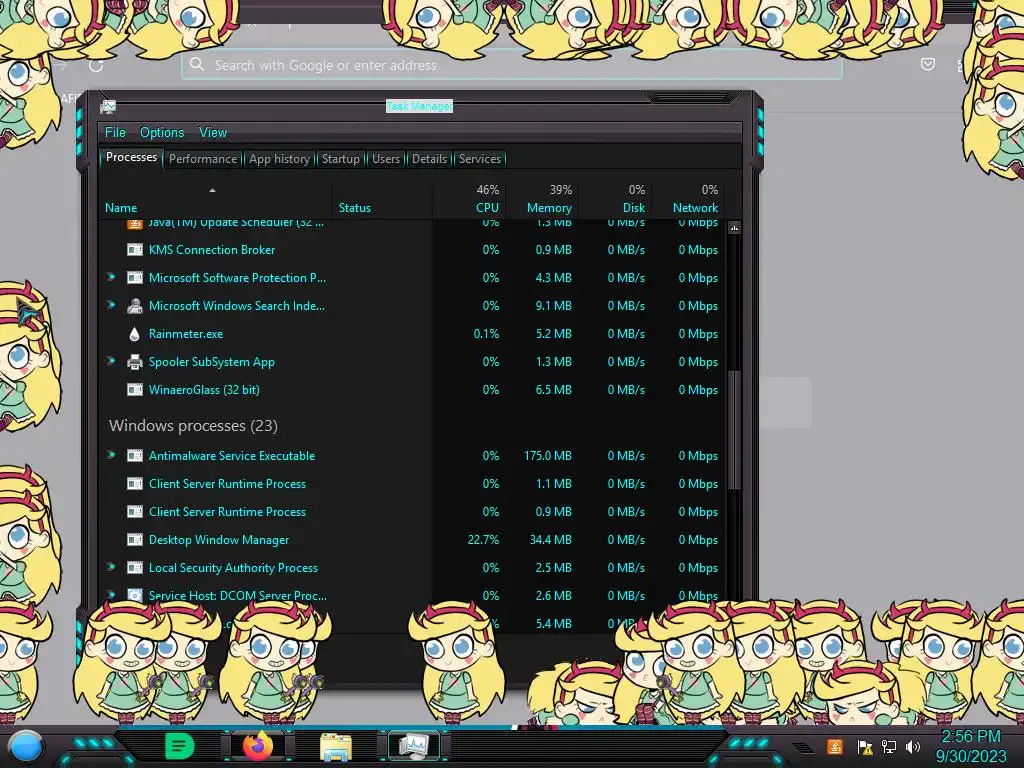Click the Desktop Window Manager process icon
Image resolution: width=1024 pixels, height=768 pixels.
pos(135,539)
